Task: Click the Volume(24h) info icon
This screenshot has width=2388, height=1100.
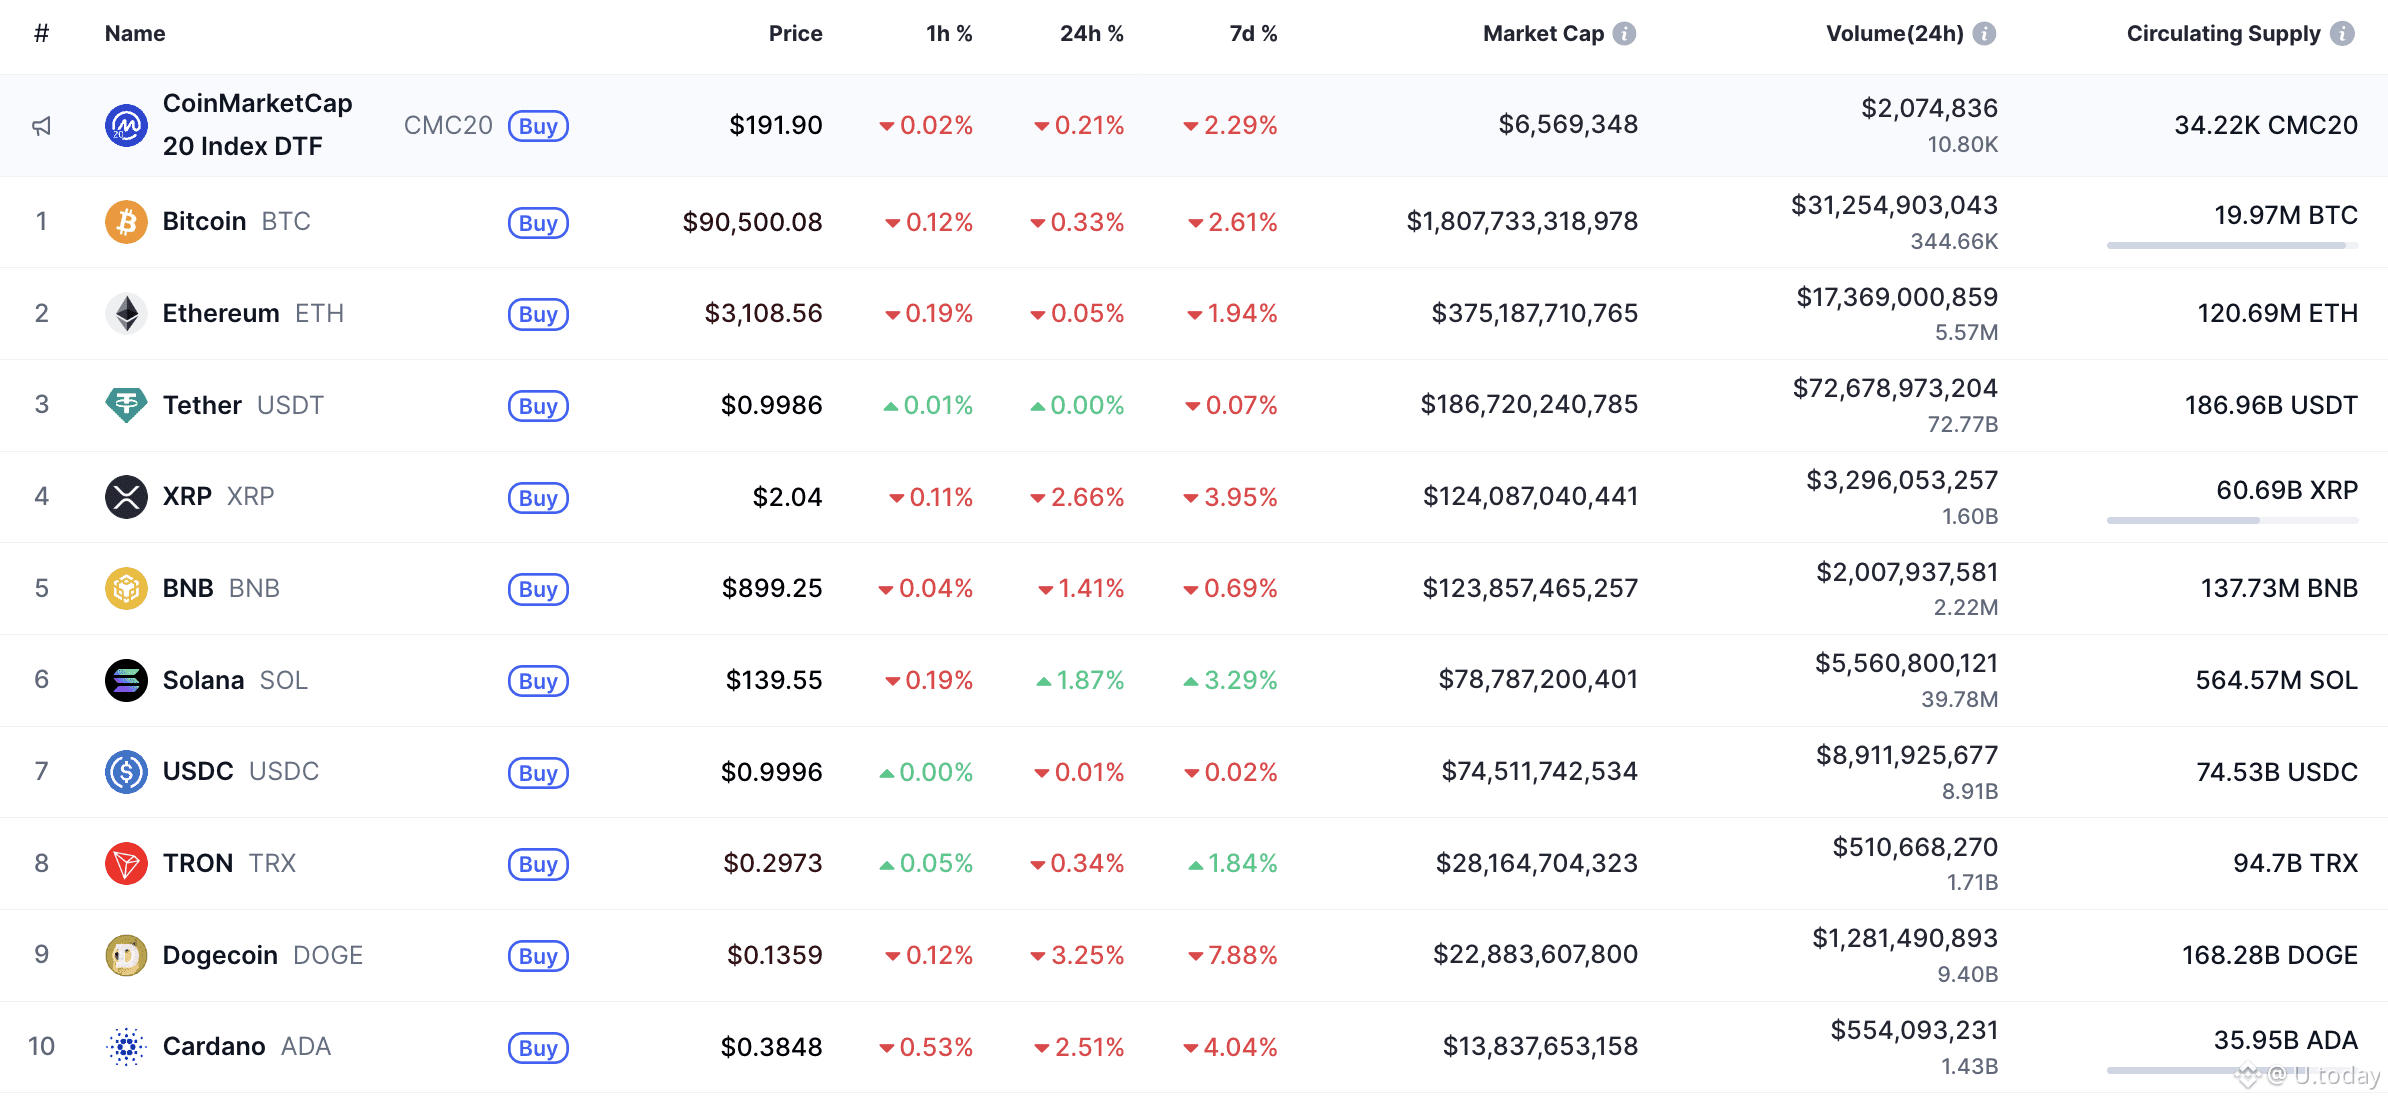Action: [1985, 34]
